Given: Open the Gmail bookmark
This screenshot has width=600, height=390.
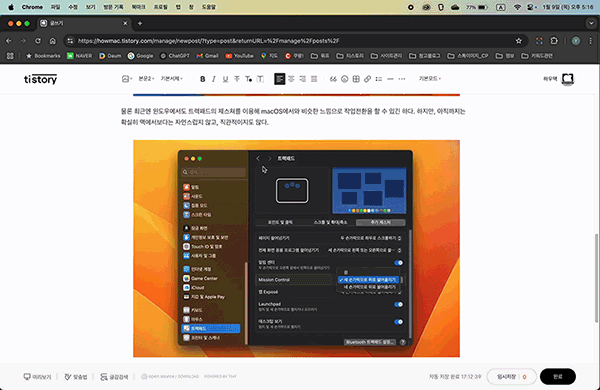Looking at the screenshot, I should (207, 56).
